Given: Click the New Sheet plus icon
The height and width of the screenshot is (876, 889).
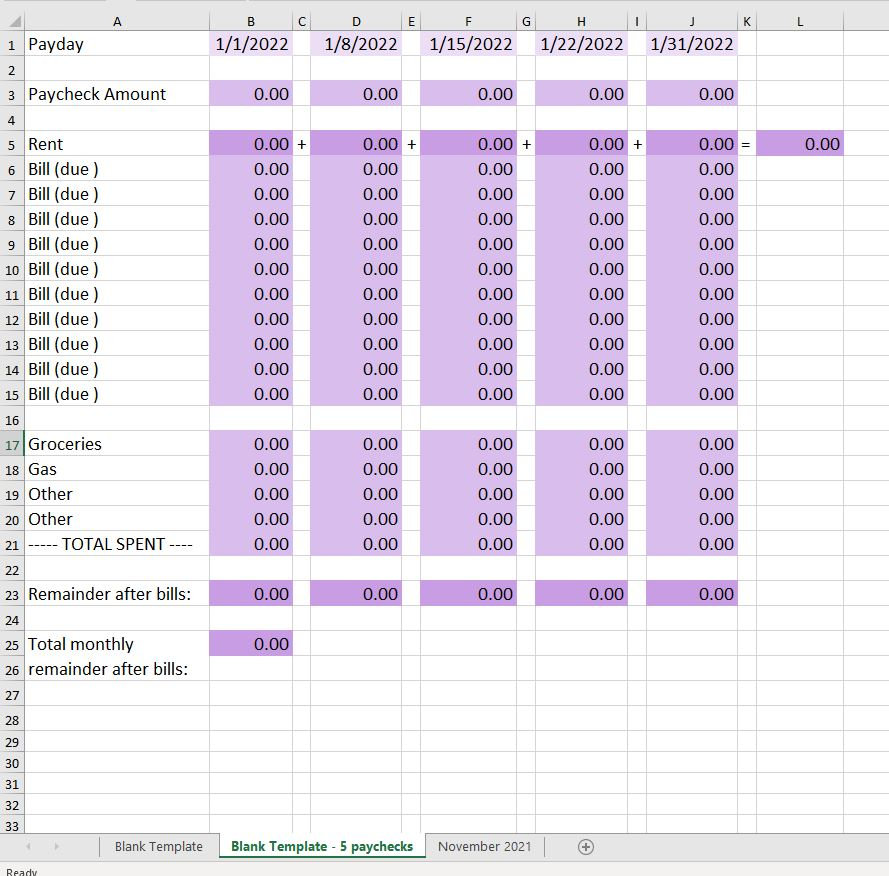Looking at the screenshot, I should (x=583, y=846).
